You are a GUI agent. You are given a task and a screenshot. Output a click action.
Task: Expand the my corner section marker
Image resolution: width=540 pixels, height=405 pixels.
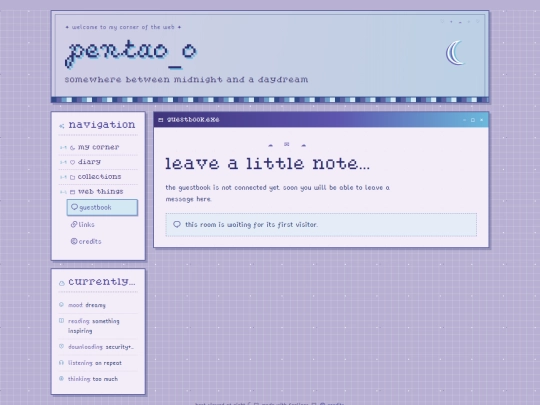click(63, 147)
